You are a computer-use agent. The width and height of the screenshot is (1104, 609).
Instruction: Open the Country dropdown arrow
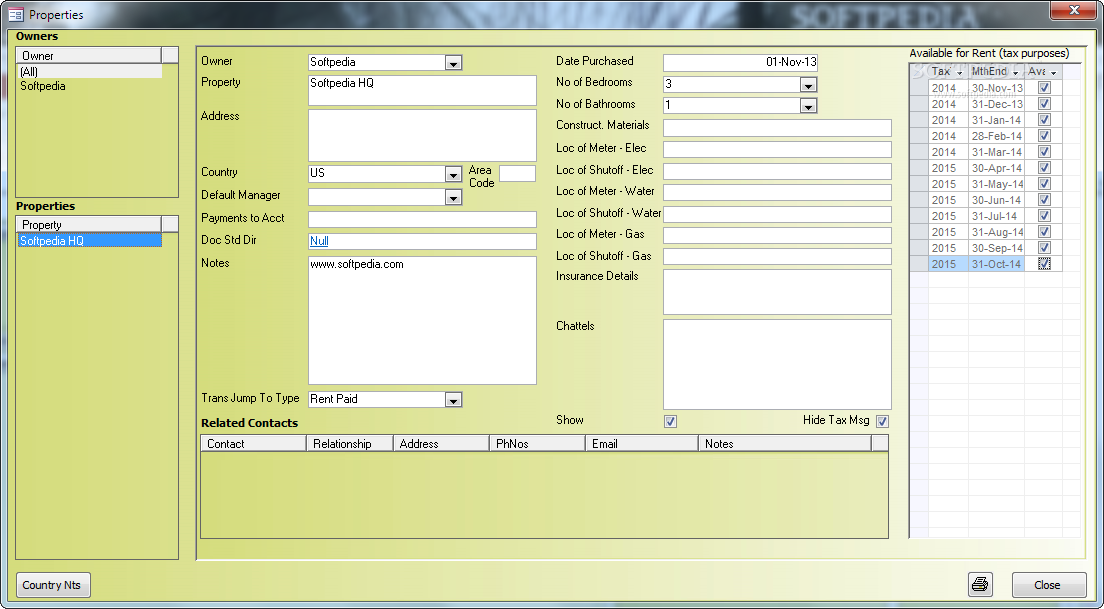click(453, 174)
